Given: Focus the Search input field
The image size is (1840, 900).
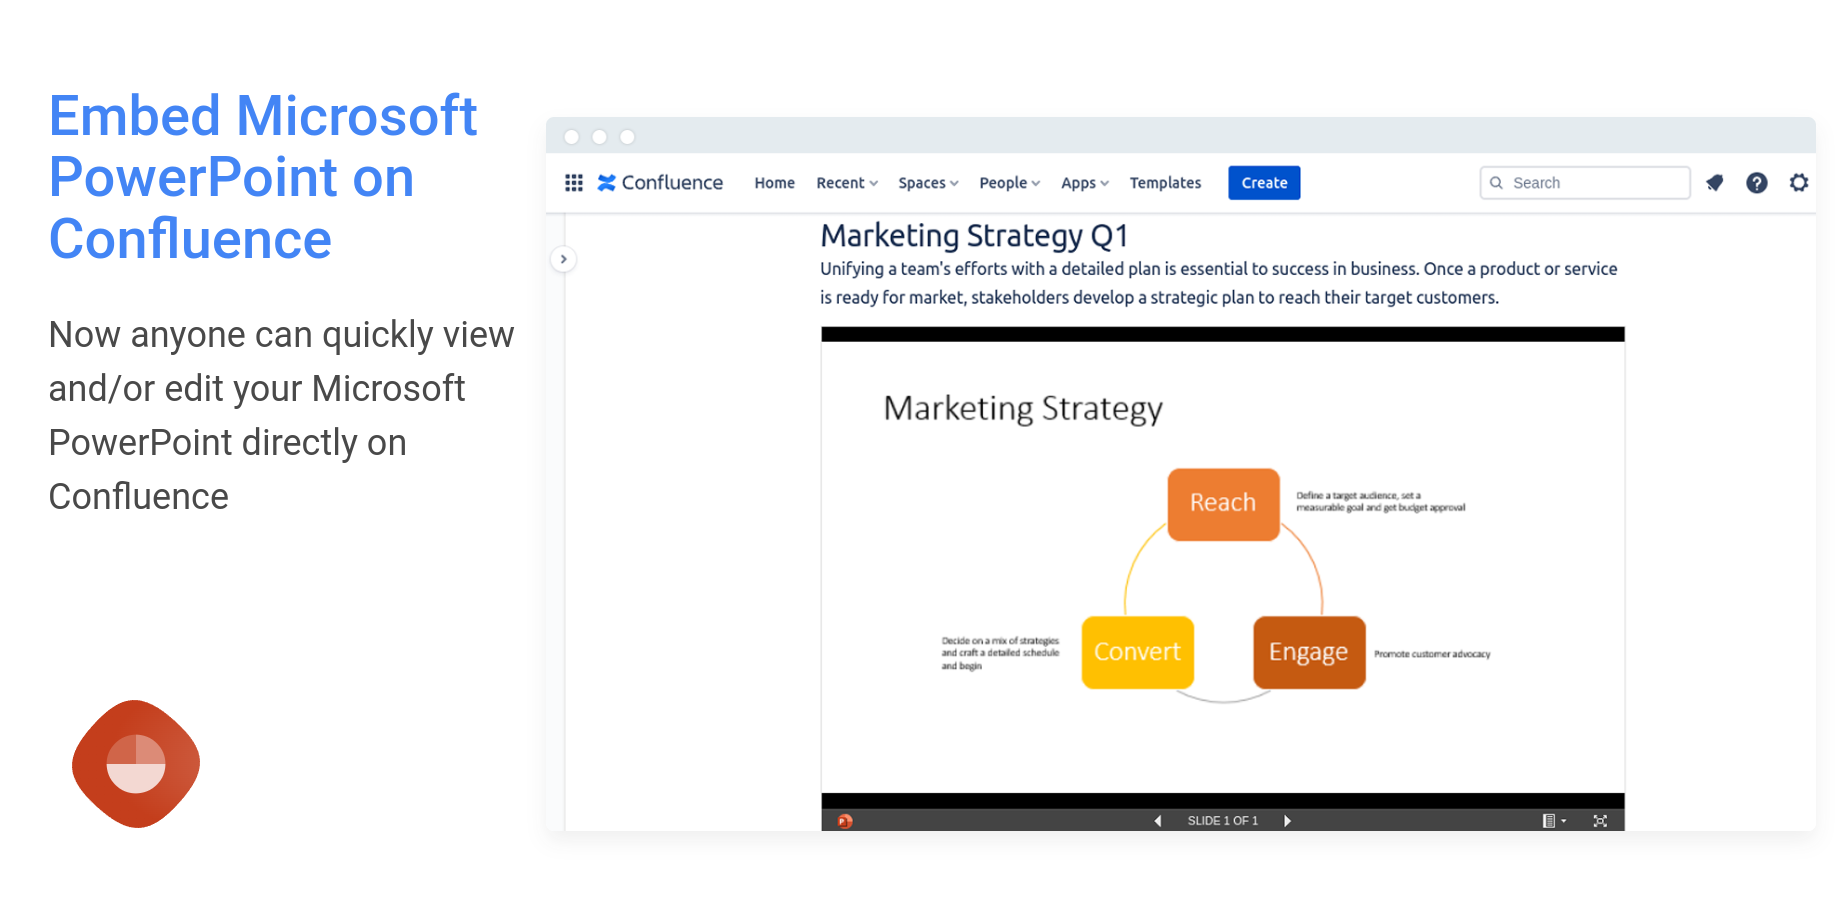Looking at the screenshot, I should coord(1585,183).
